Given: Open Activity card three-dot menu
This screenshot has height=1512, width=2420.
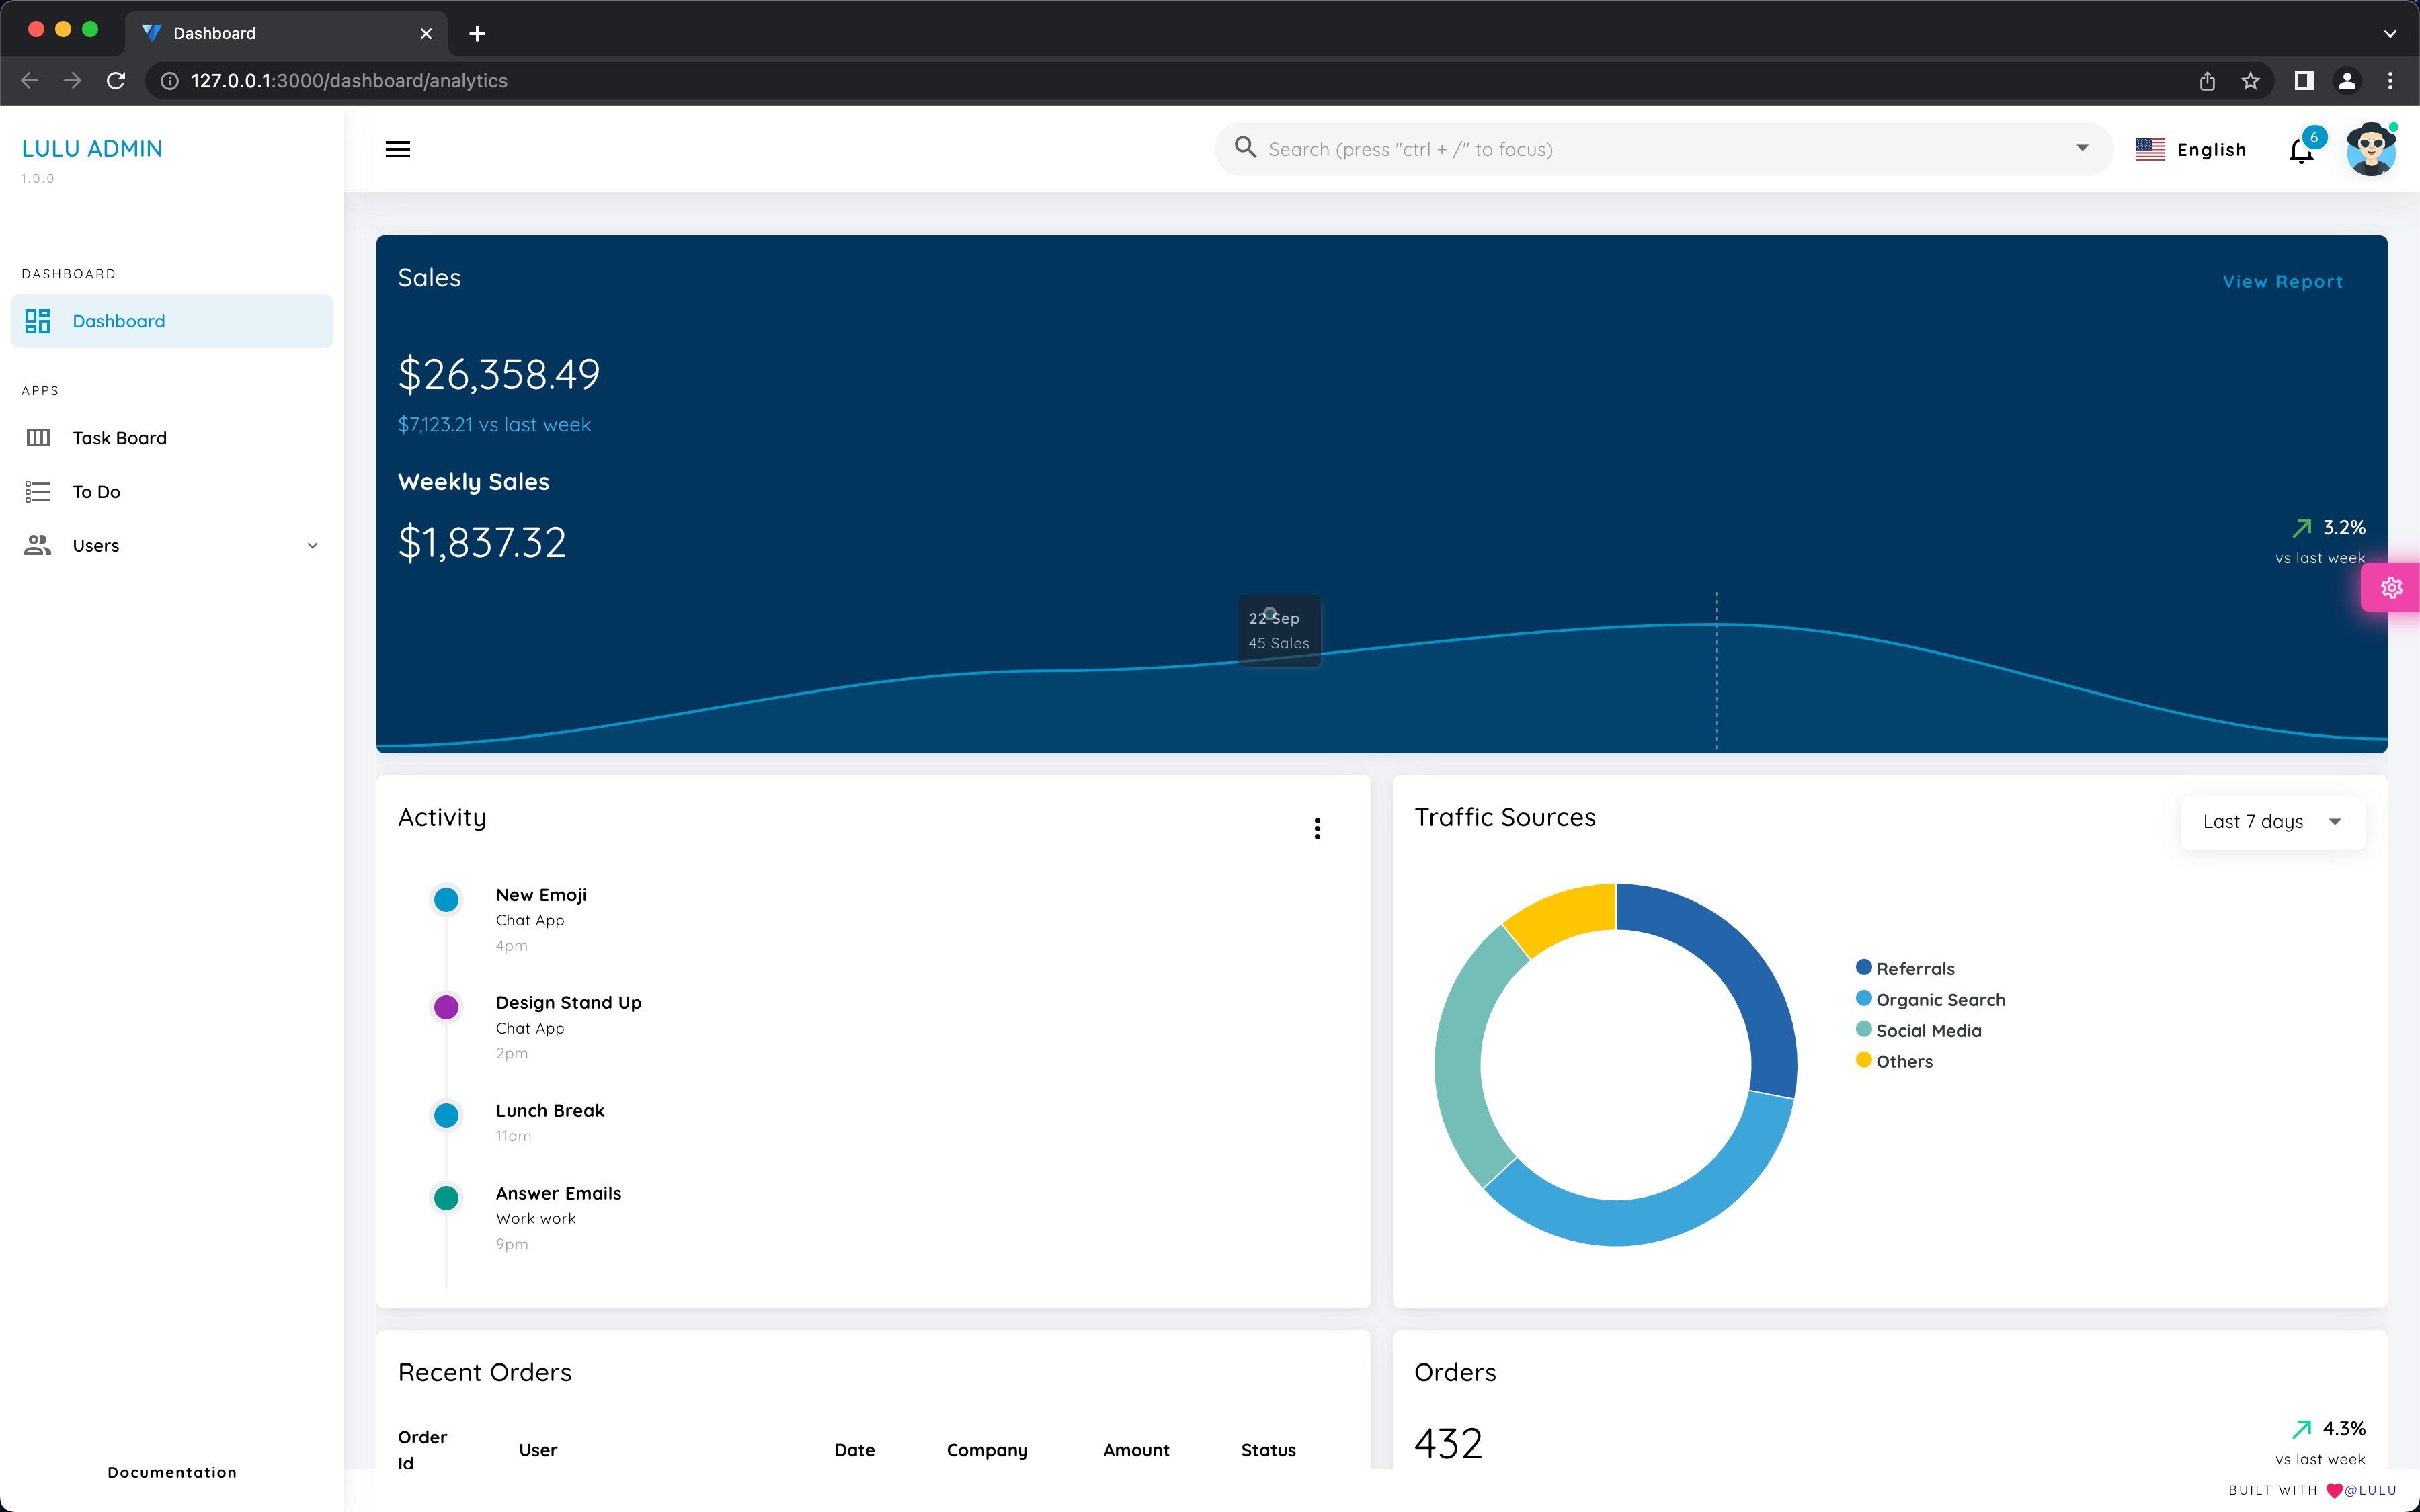Looking at the screenshot, I should (1317, 828).
